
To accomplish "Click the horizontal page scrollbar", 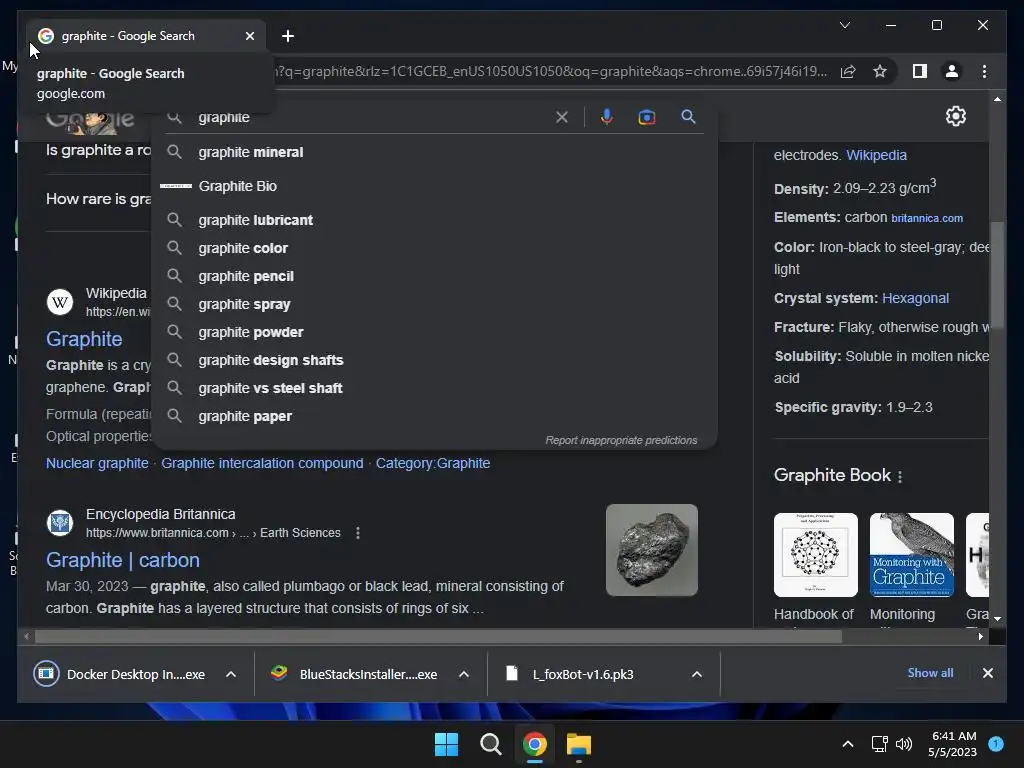I will [438, 636].
